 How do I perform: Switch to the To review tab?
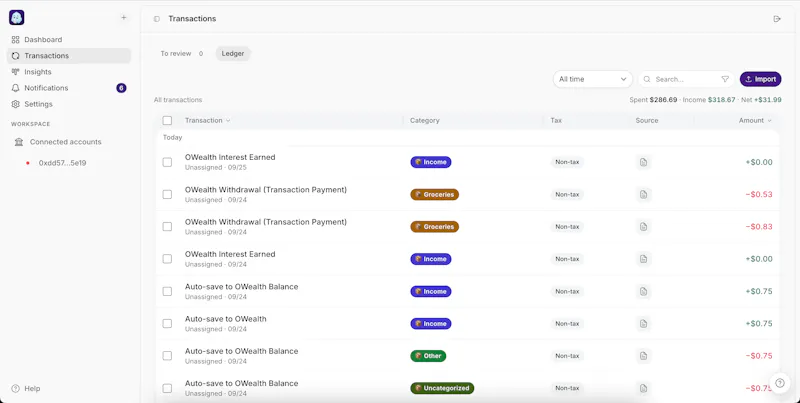point(182,54)
